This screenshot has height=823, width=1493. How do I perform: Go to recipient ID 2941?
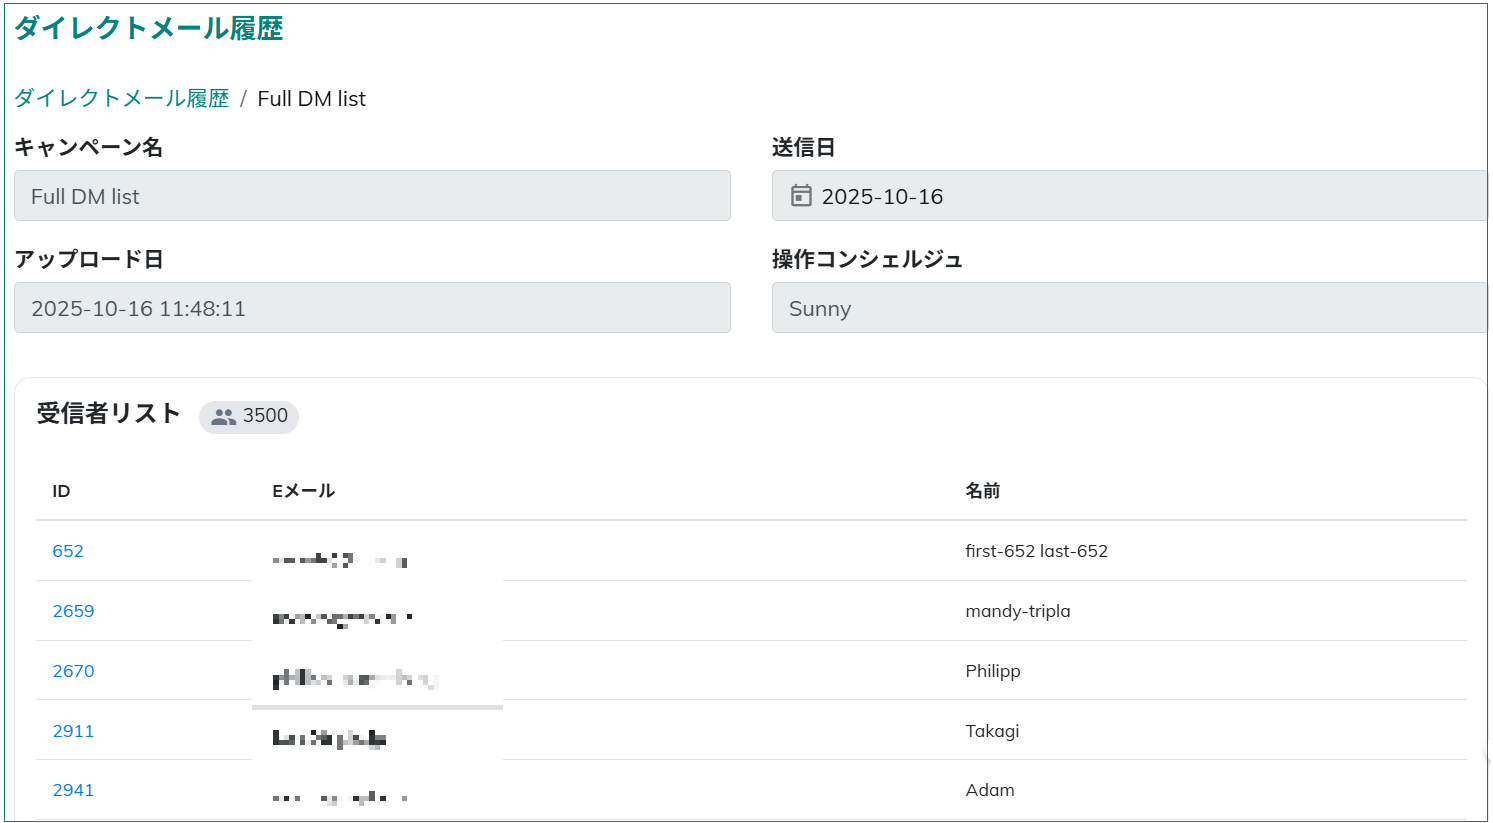pyautogui.click(x=73, y=790)
